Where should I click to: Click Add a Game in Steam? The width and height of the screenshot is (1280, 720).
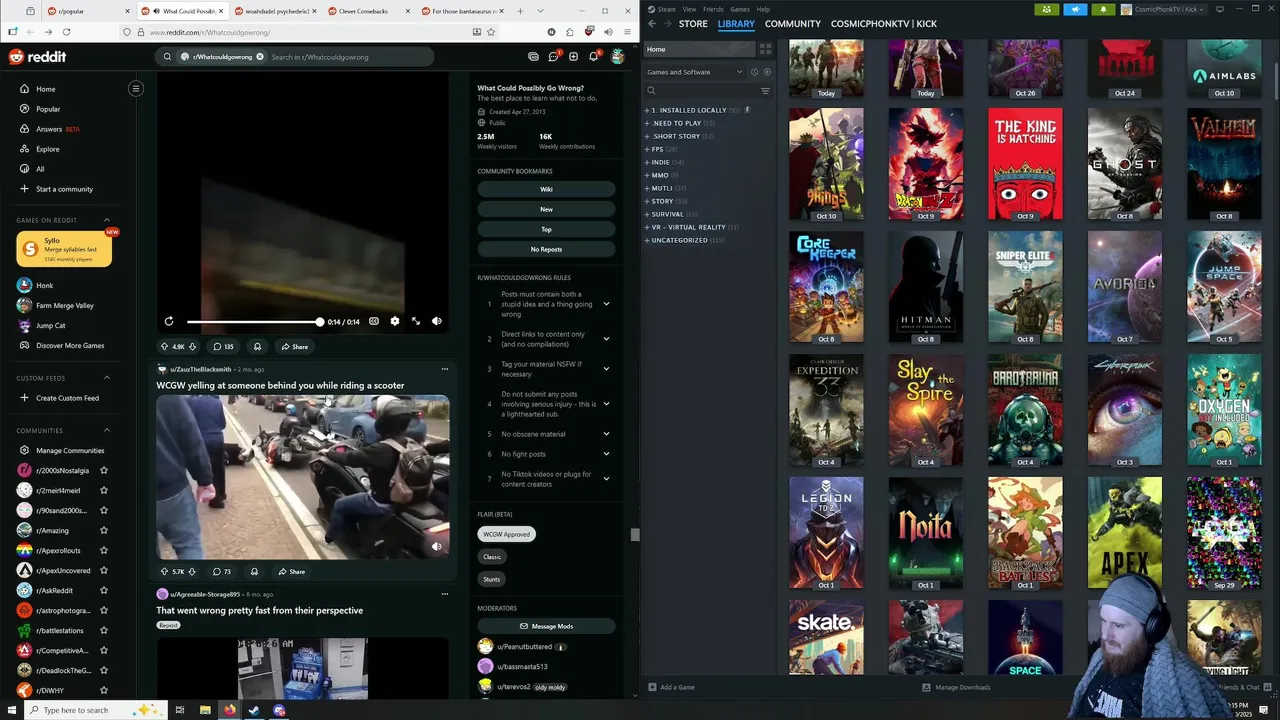(x=671, y=687)
